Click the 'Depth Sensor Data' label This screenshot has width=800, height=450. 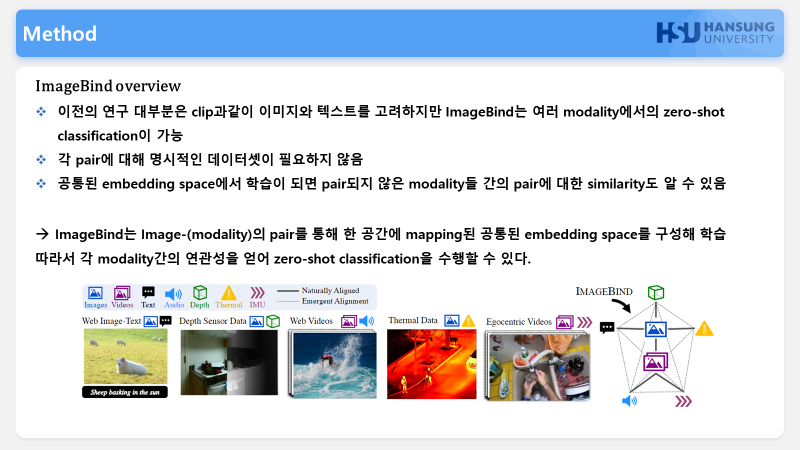point(213,321)
